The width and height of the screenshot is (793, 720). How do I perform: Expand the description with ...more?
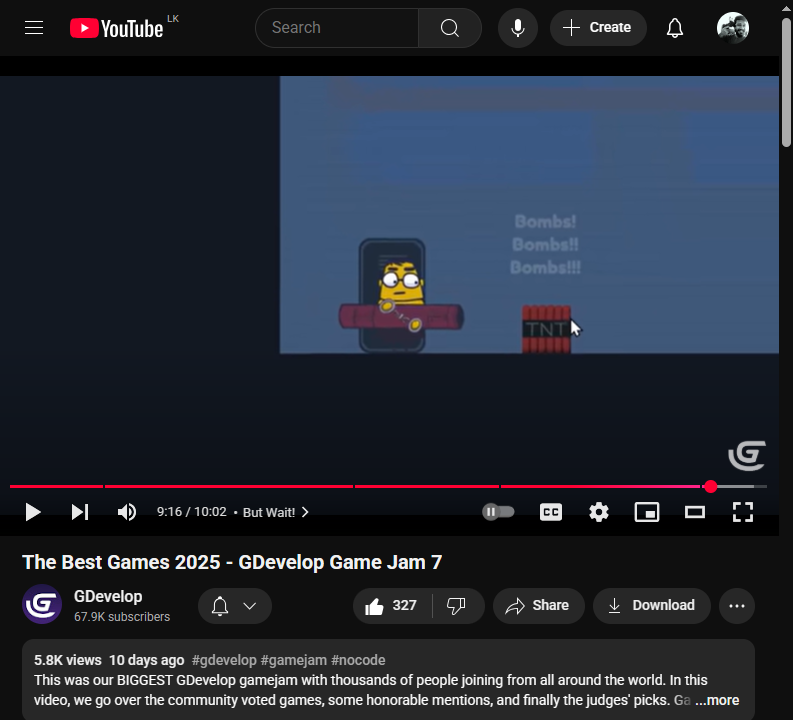click(x=717, y=700)
